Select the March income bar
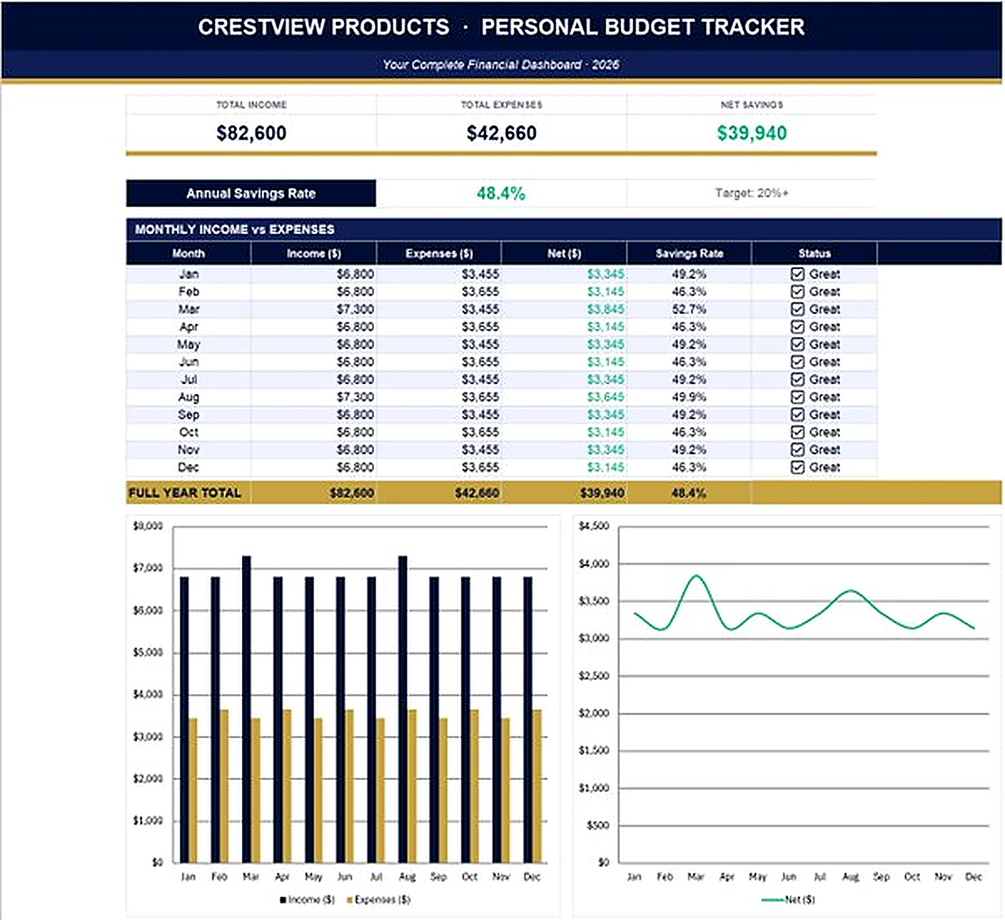The width and height of the screenshot is (1005, 920). coord(247,709)
